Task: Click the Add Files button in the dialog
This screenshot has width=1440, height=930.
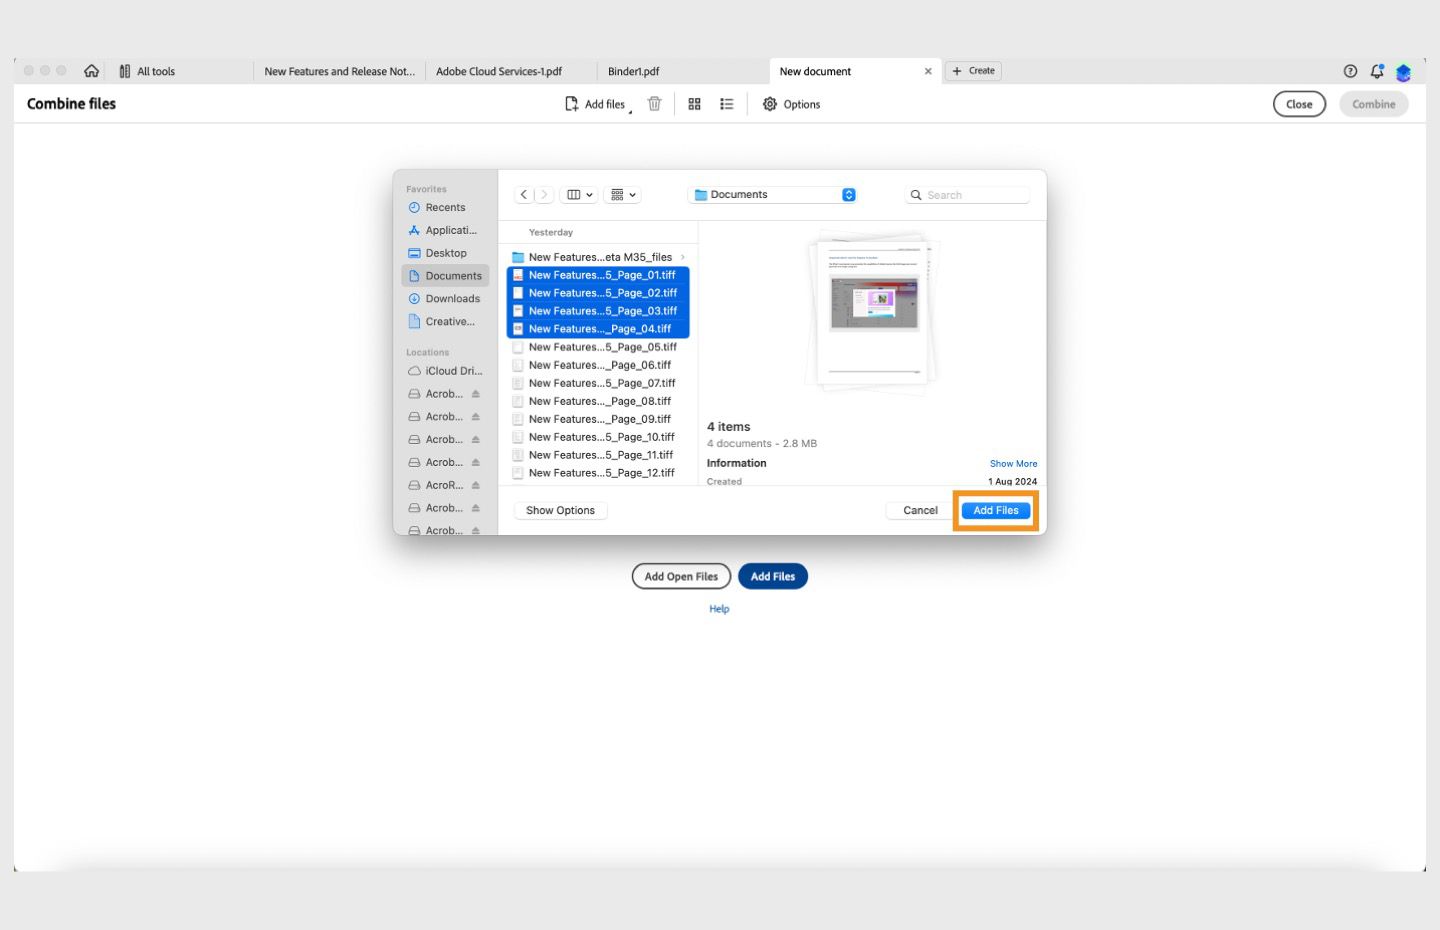Action: click(995, 510)
